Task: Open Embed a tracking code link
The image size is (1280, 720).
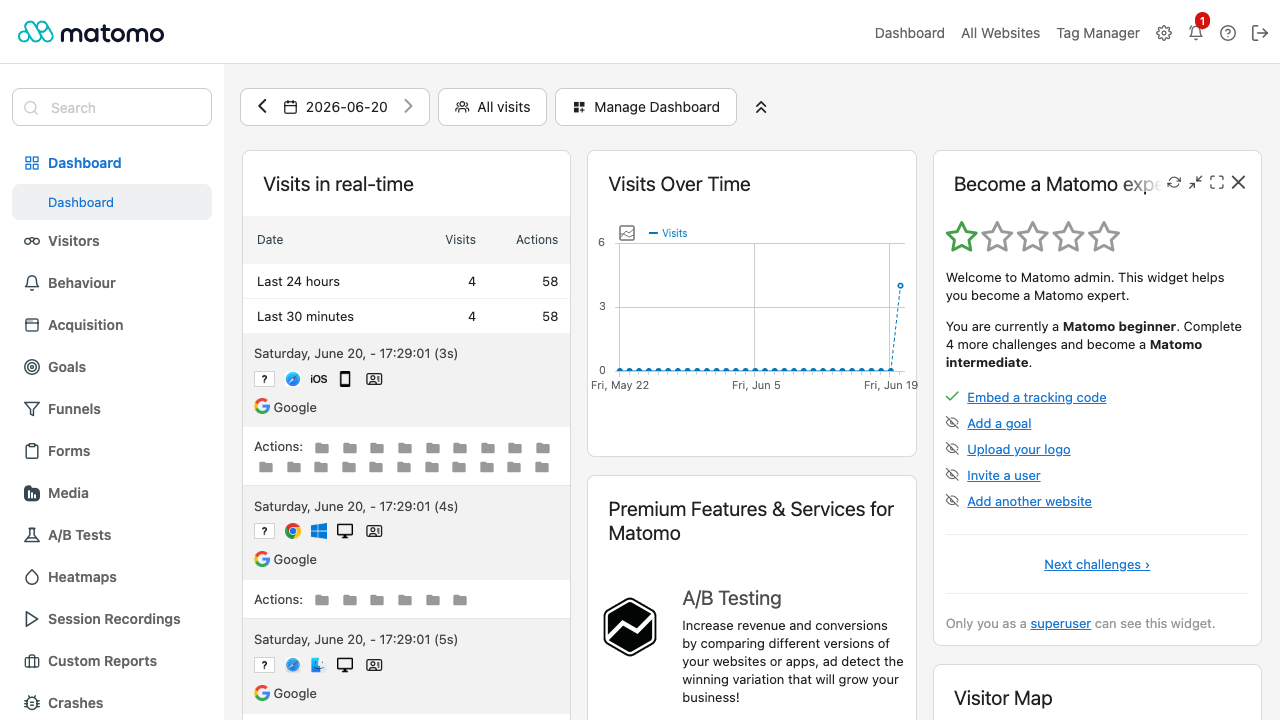Action: [1036, 397]
